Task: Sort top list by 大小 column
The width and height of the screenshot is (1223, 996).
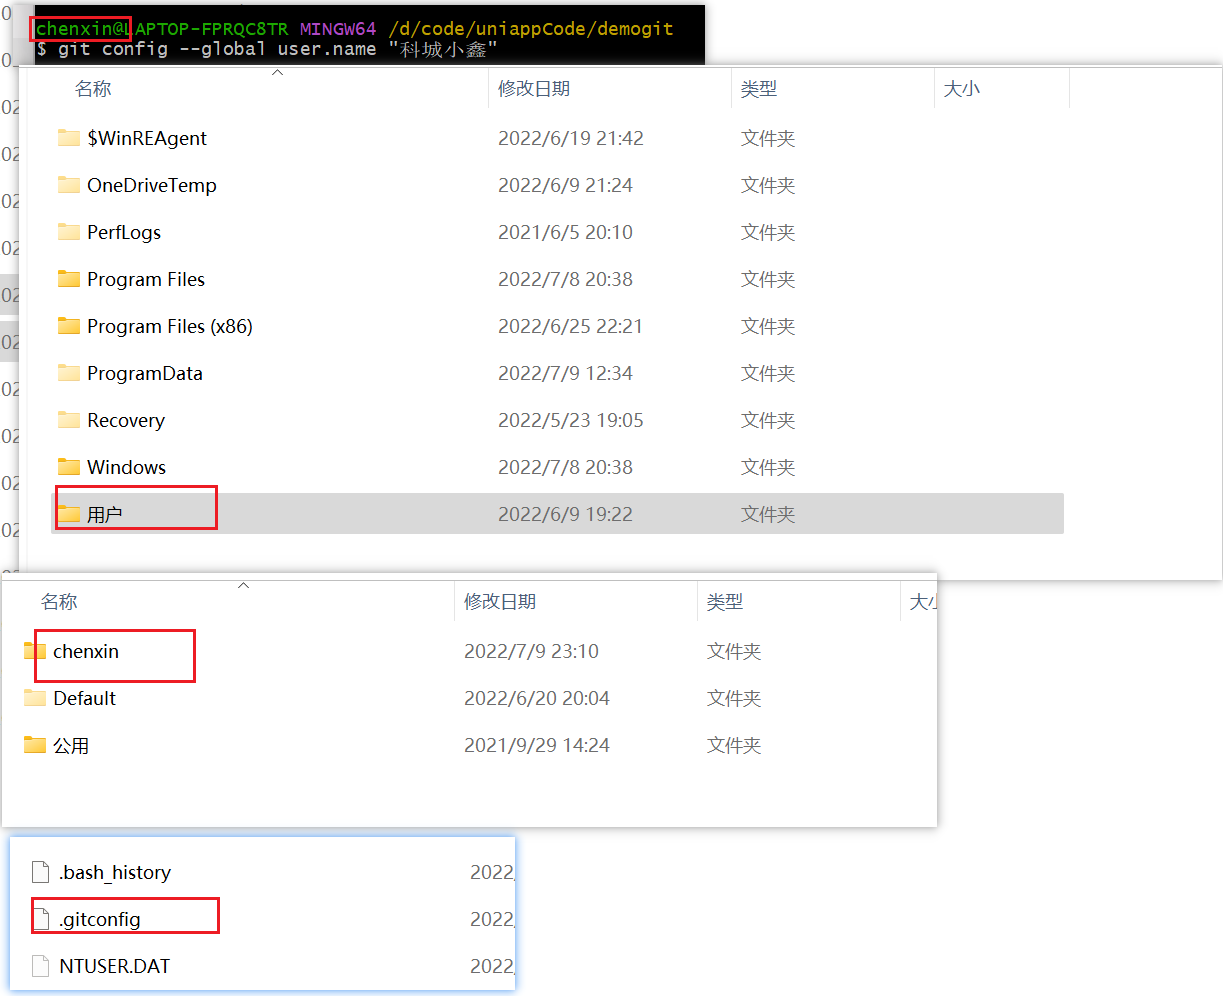Action: [962, 89]
